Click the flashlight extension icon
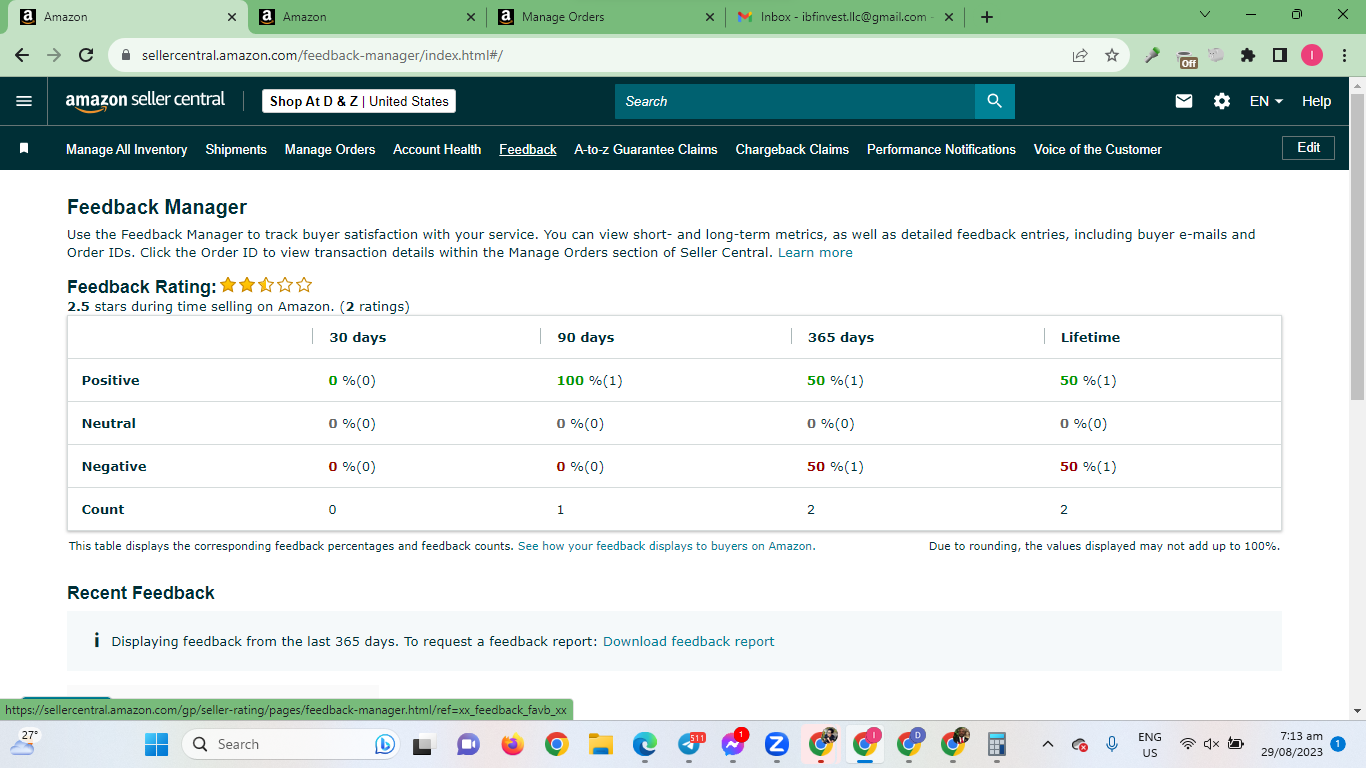 coord(1153,56)
